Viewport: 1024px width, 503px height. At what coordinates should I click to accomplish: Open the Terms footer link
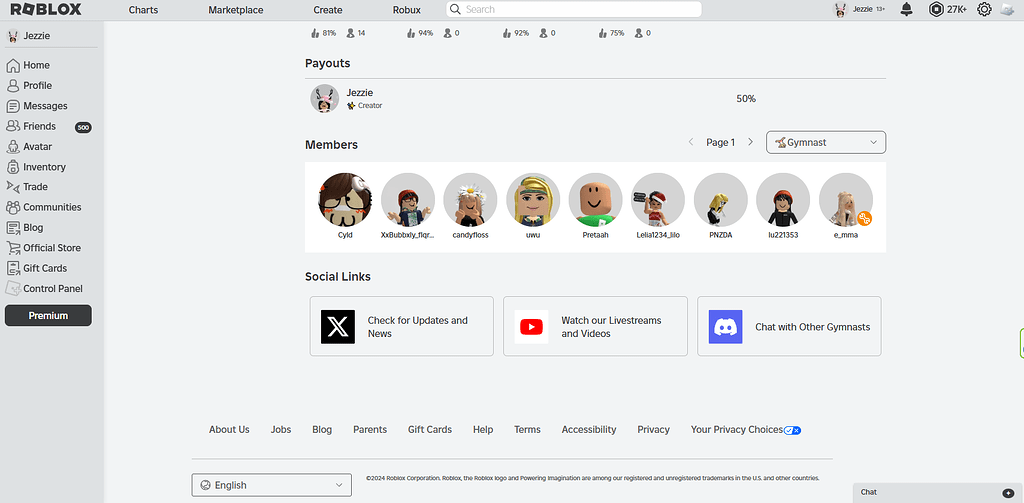527,429
